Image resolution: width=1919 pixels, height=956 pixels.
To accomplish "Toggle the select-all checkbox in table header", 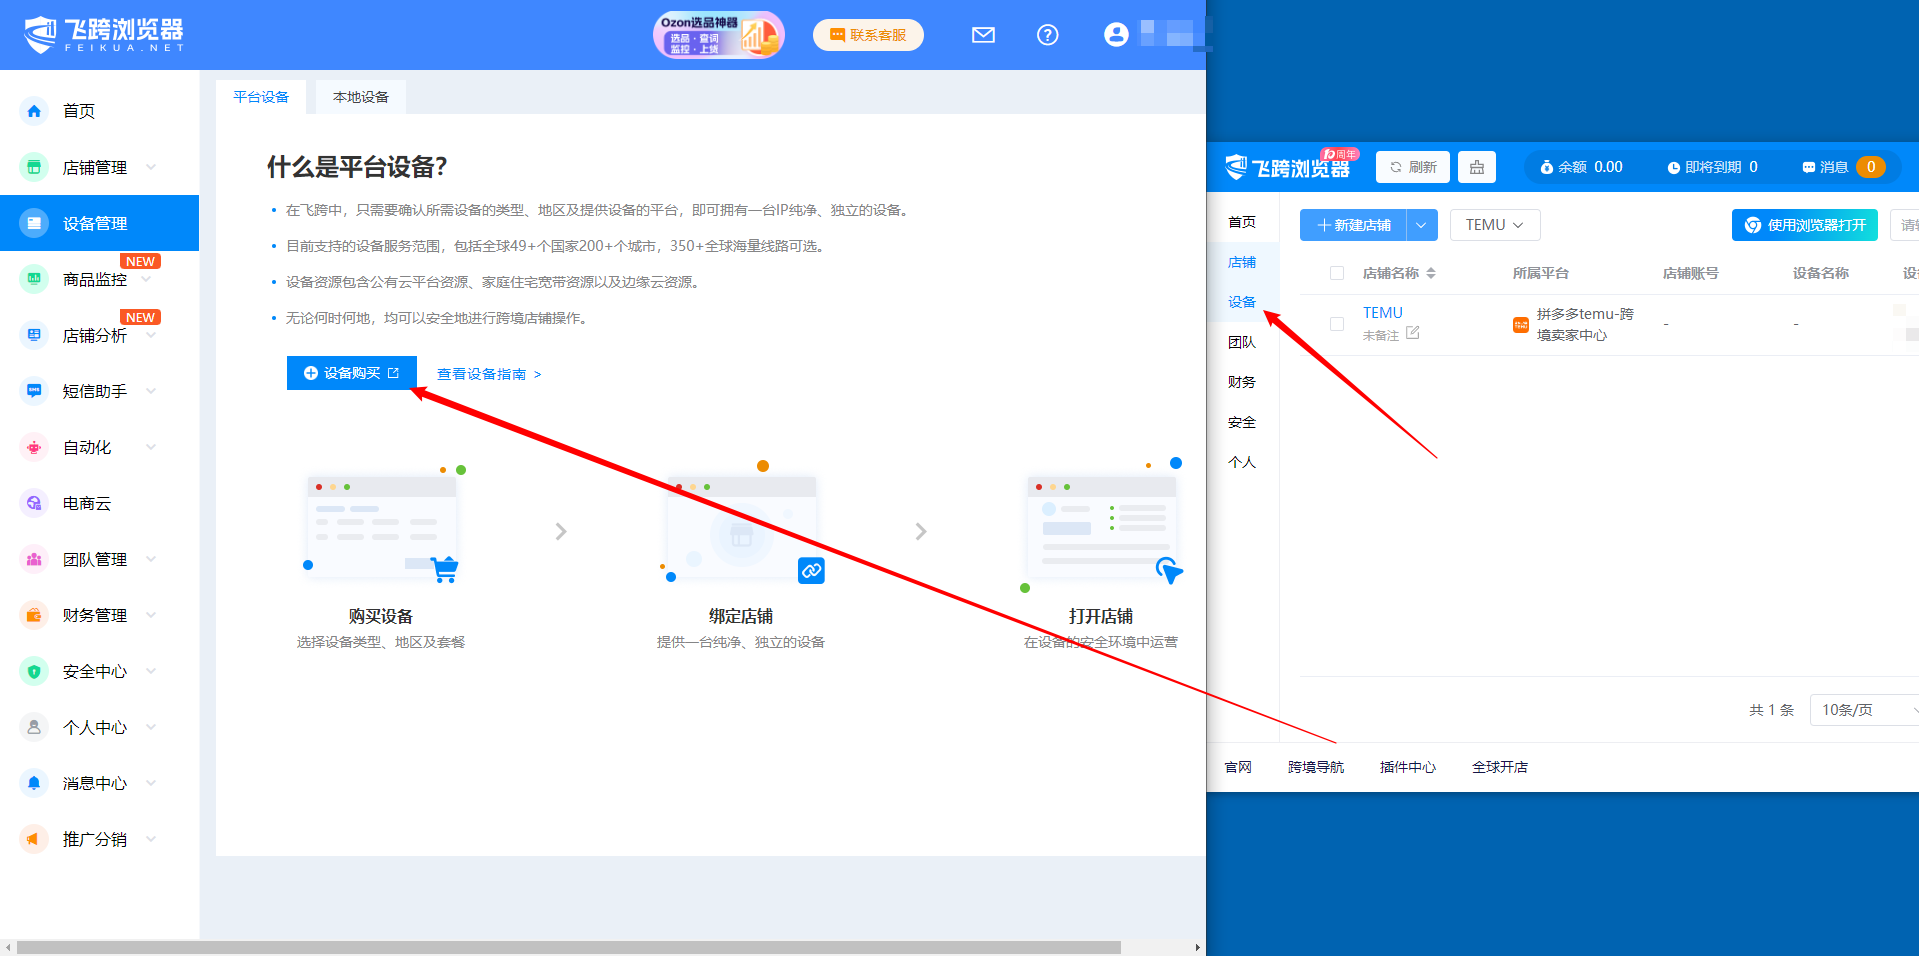I will 1337,273.
